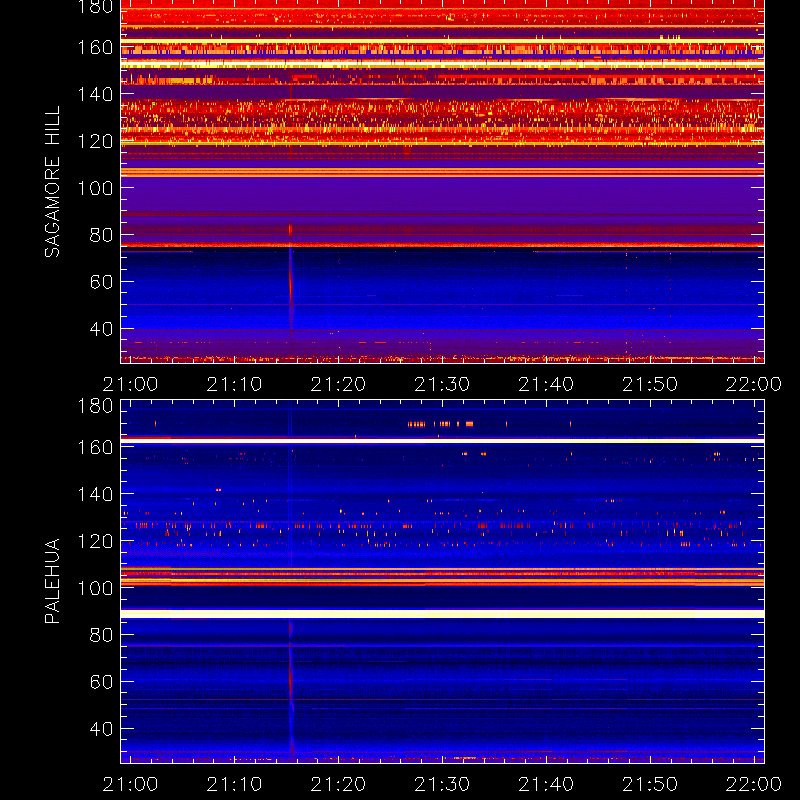Select the 80 tick label on Palehua plot
Image resolution: width=800 pixels, height=800 pixels.
[101, 635]
